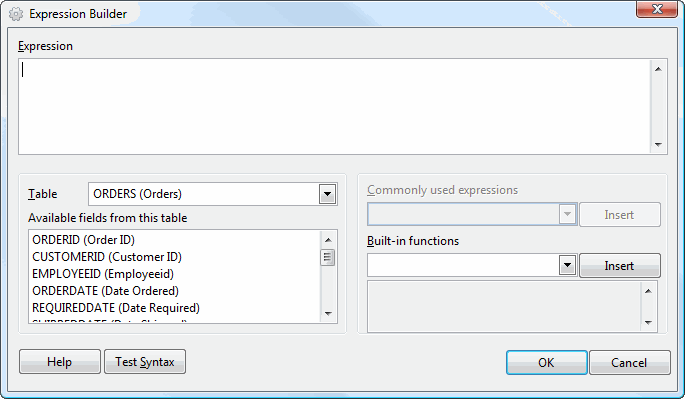Image resolution: width=685 pixels, height=399 pixels.
Task: Click the Expression Builder gear icon in title bar
Action: (16, 14)
